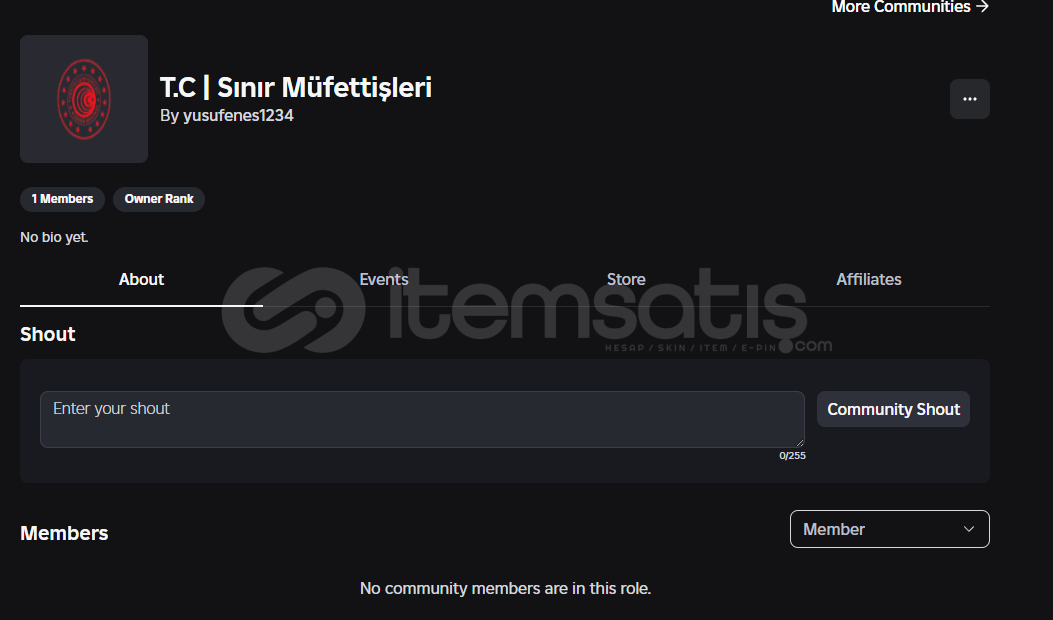Open the Member role dropdown
Image resolution: width=1053 pixels, height=620 pixels.
point(889,529)
